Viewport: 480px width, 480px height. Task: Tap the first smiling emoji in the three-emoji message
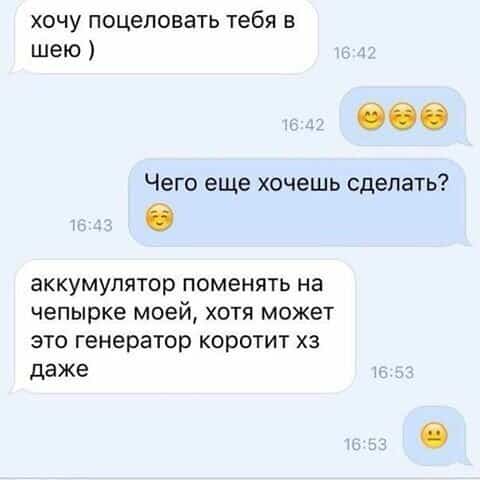point(371,117)
